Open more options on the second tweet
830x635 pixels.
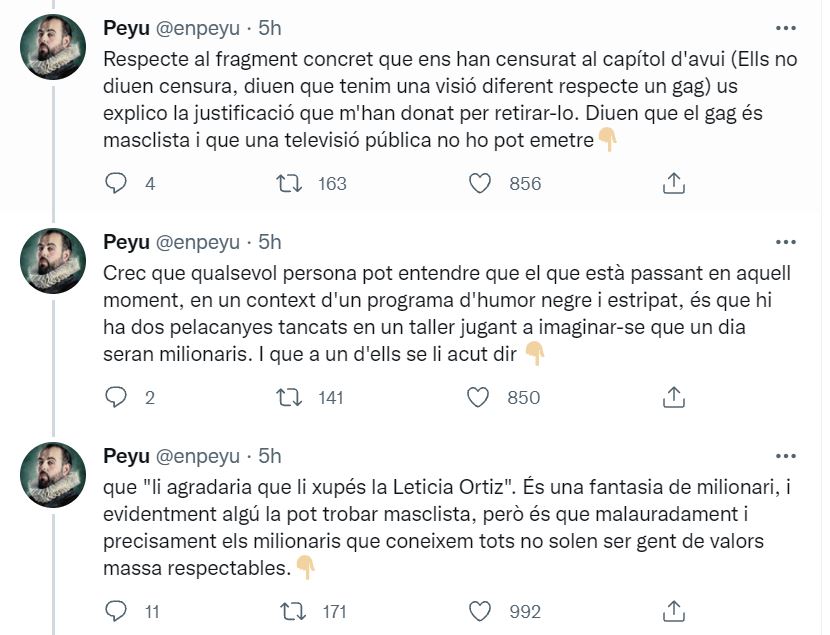[x=787, y=242]
